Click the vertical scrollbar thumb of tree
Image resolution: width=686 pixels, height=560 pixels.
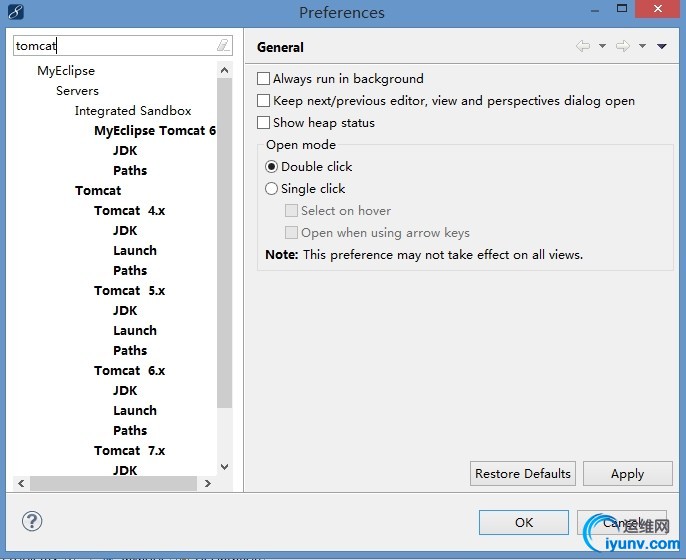point(224,243)
